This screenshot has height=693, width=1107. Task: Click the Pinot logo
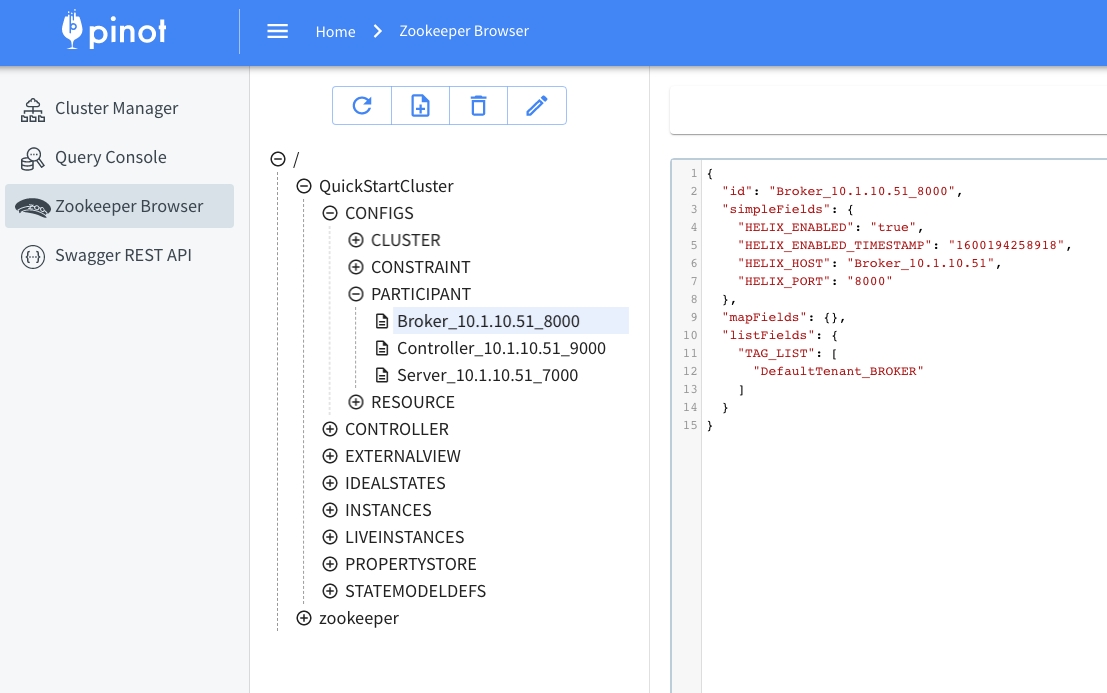114,31
